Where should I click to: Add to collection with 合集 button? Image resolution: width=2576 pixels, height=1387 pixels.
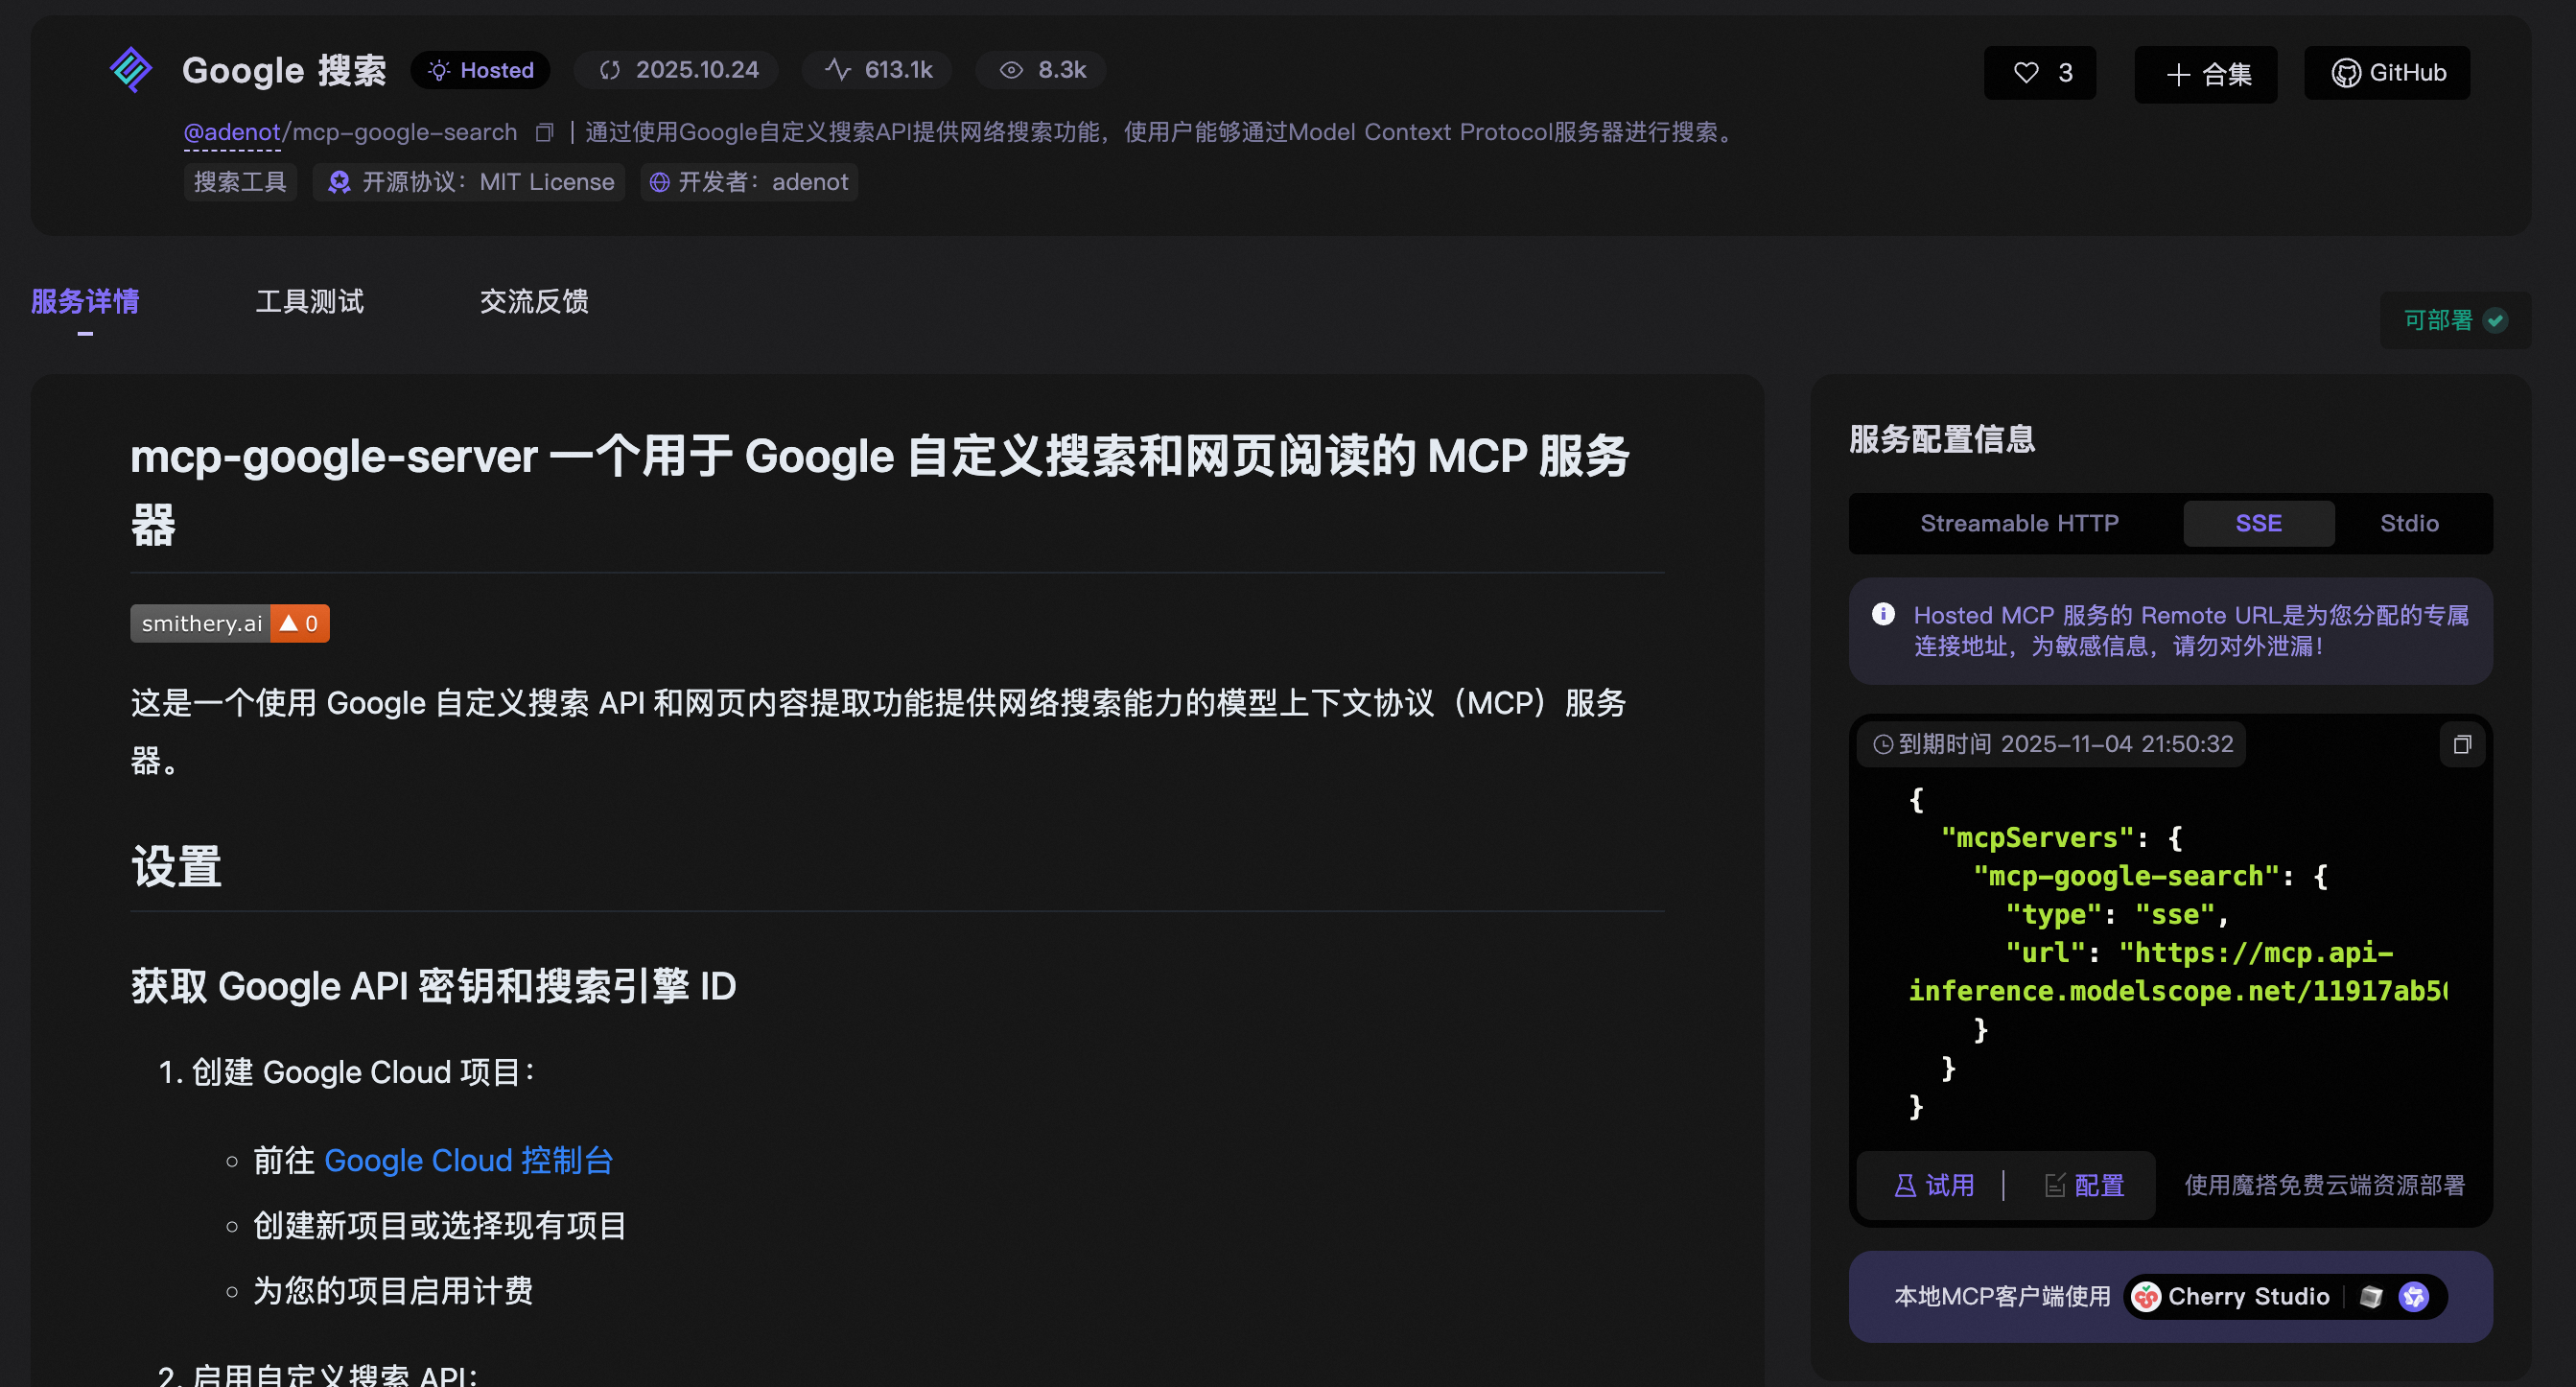pos(2206,74)
